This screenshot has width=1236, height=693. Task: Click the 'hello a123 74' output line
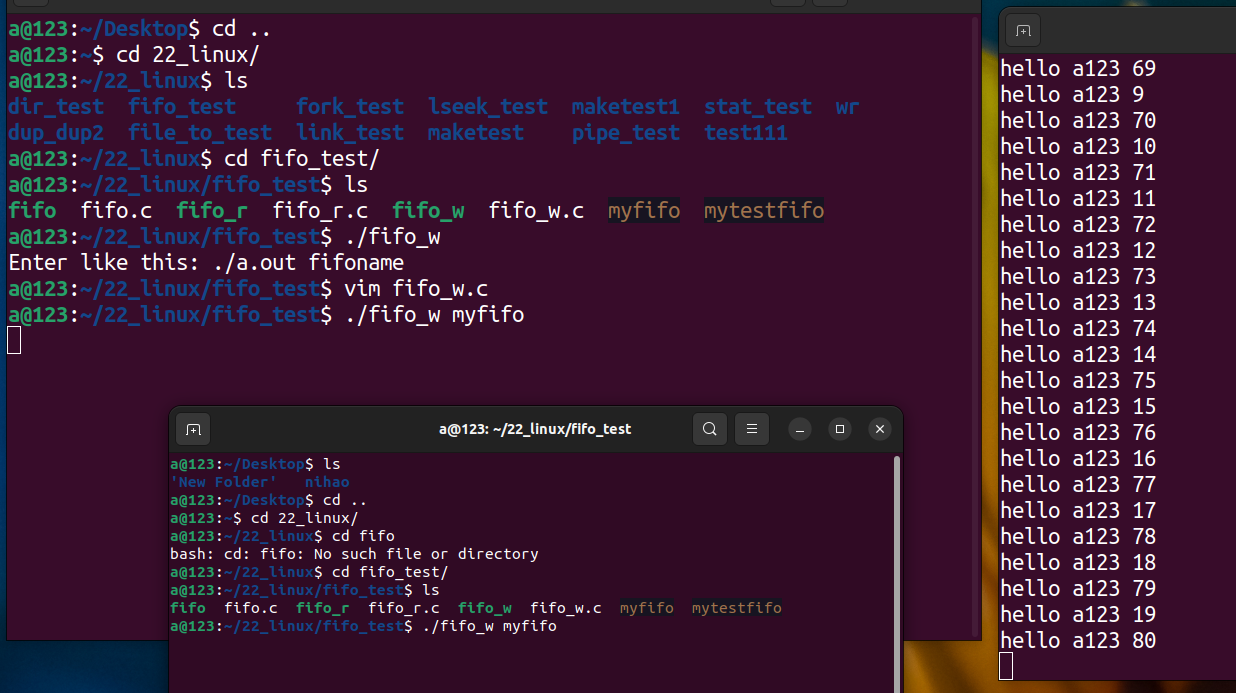(1078, 329)
